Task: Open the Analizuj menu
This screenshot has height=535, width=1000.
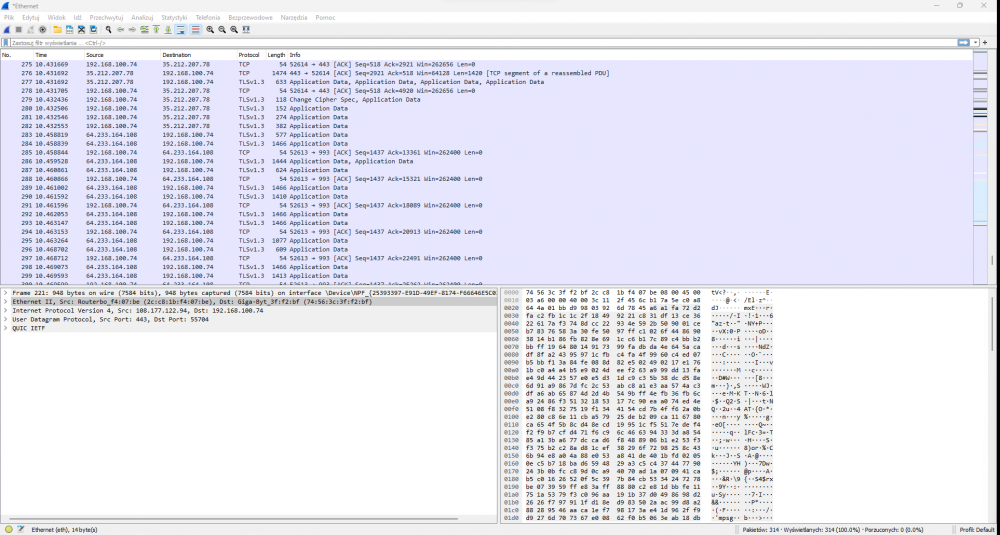Action: tap(142, 18)
